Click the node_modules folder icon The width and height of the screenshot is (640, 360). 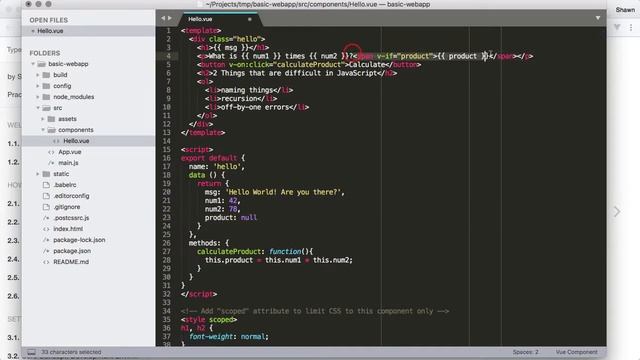click(46, 97)
